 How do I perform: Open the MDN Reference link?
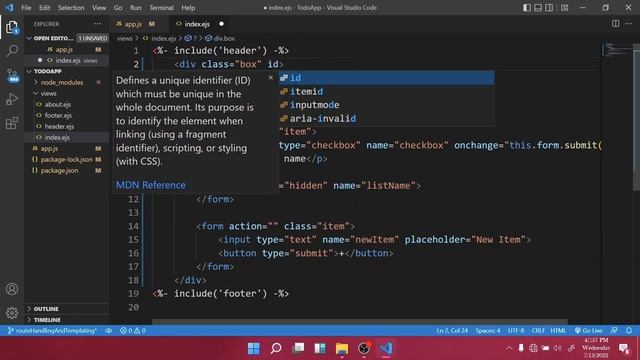tap(151, 185)
